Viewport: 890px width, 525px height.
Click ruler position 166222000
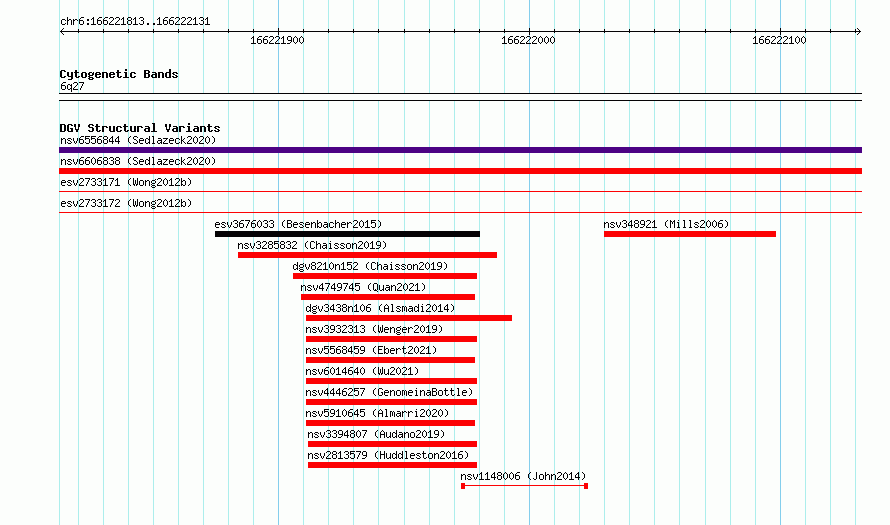528,40
